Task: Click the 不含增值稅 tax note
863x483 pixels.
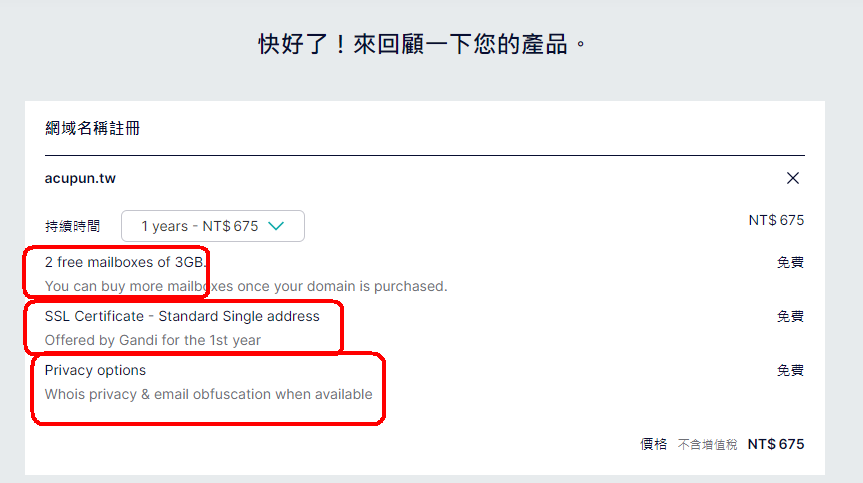Action: 707,444
